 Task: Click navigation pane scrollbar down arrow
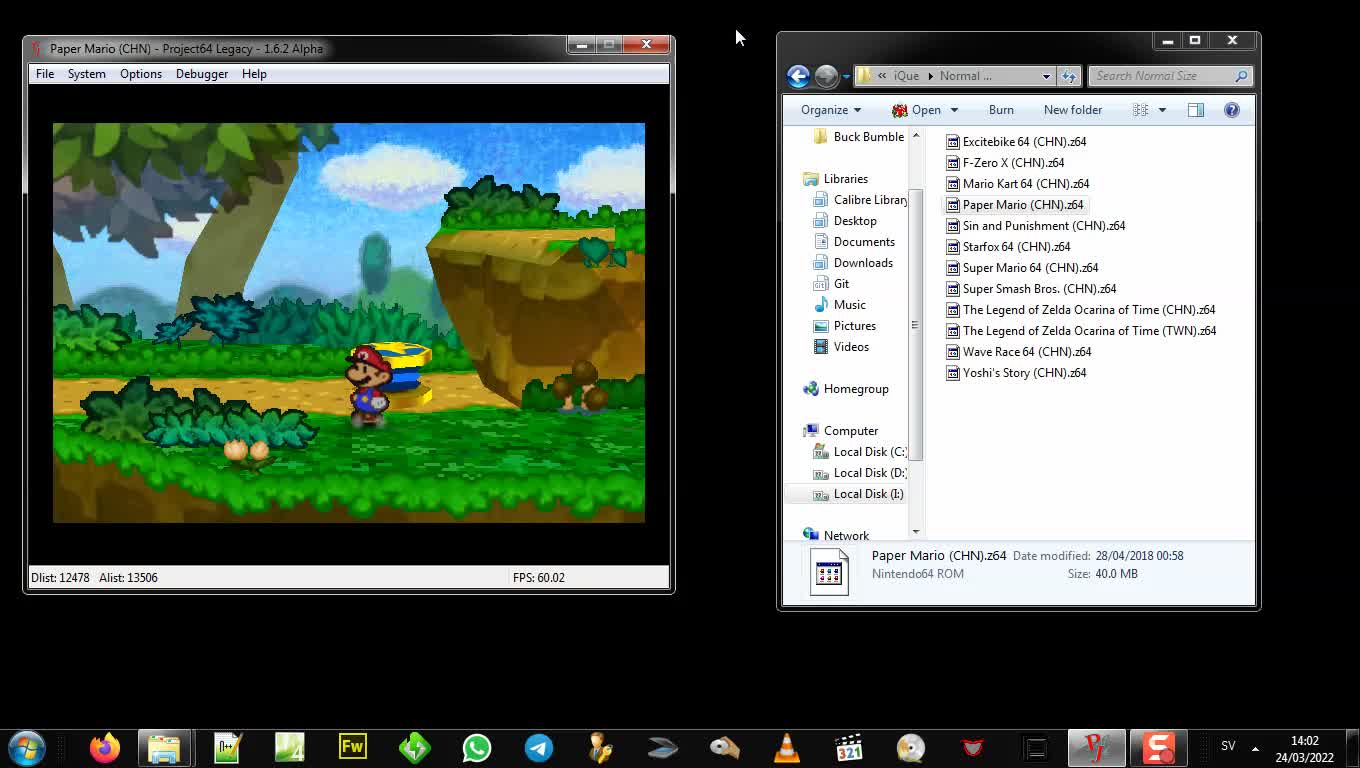click(x=916, y=532)
